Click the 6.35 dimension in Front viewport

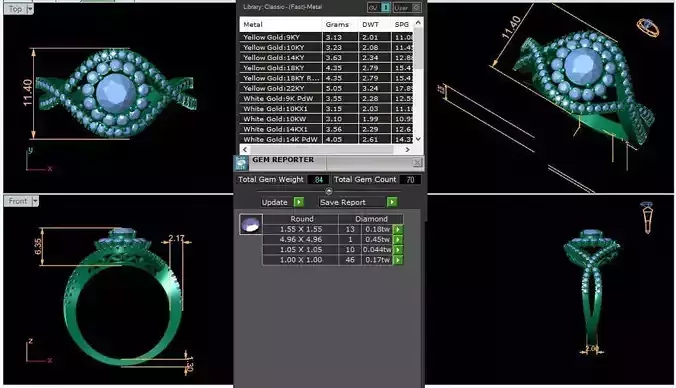coord(38,246)
